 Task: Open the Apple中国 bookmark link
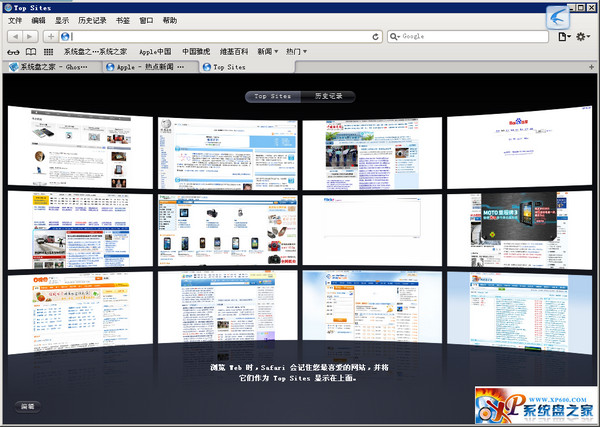(154, 51)
